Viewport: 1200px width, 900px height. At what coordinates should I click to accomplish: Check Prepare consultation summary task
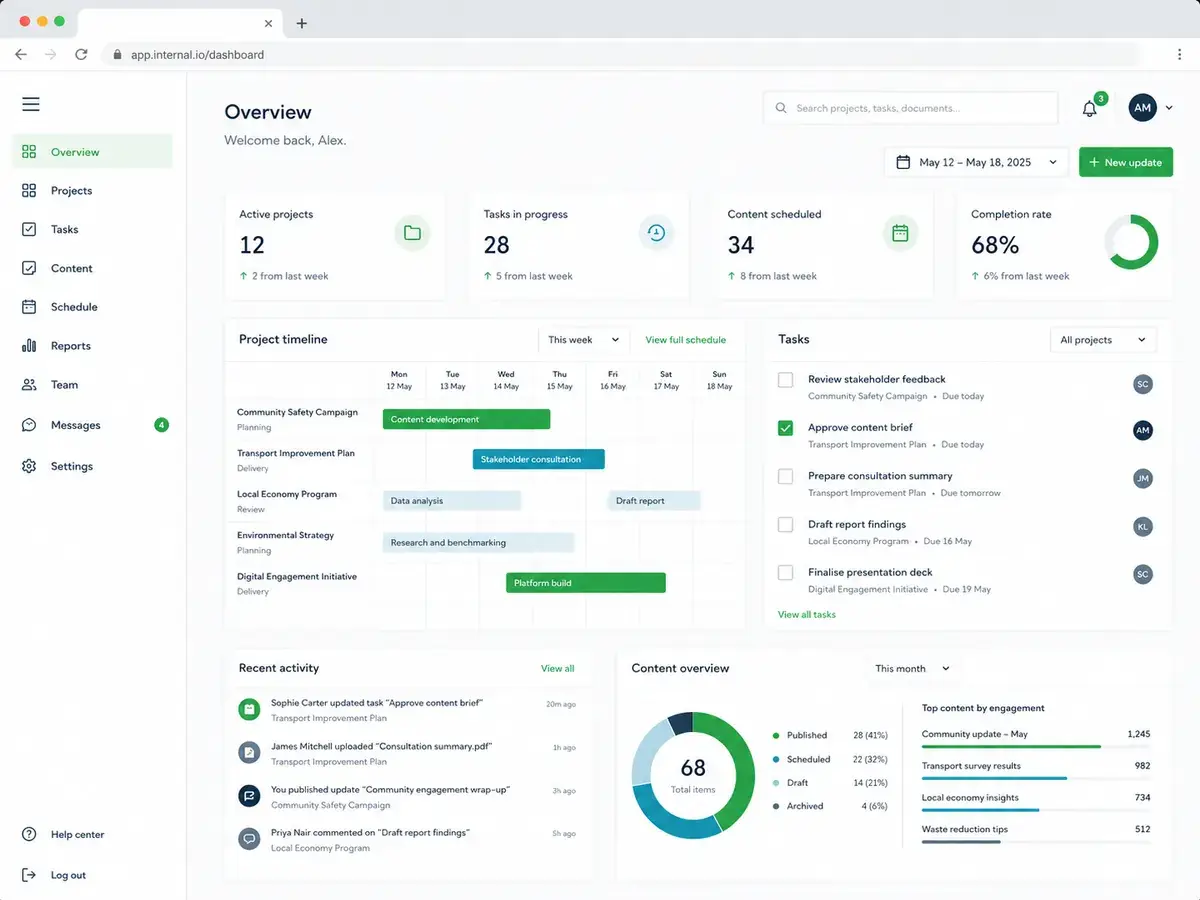[786, 476]
